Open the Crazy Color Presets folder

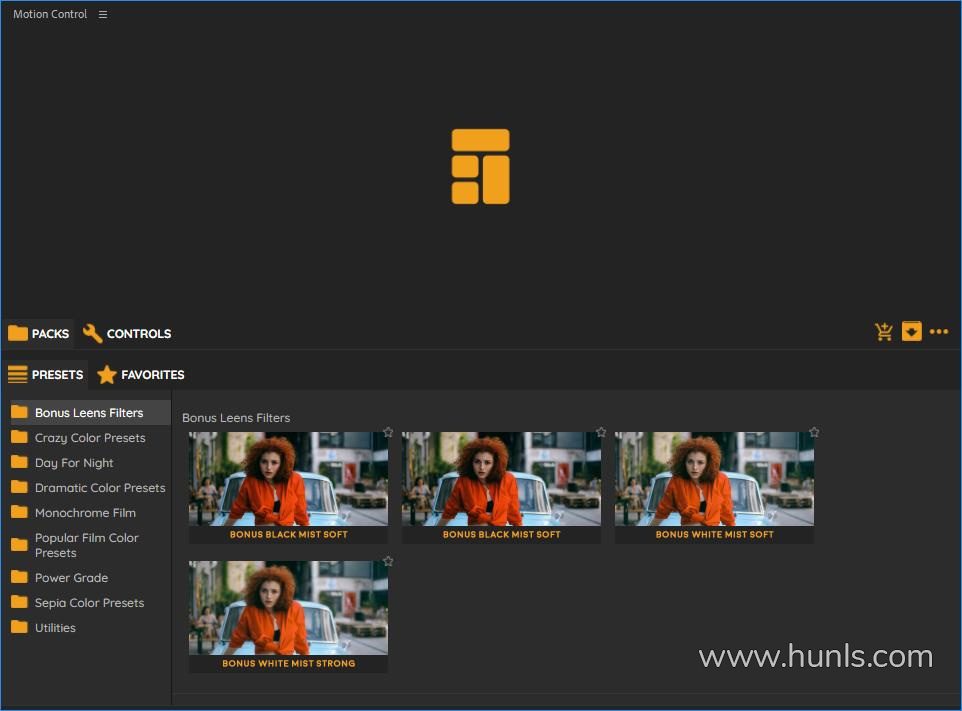(89, 438)
